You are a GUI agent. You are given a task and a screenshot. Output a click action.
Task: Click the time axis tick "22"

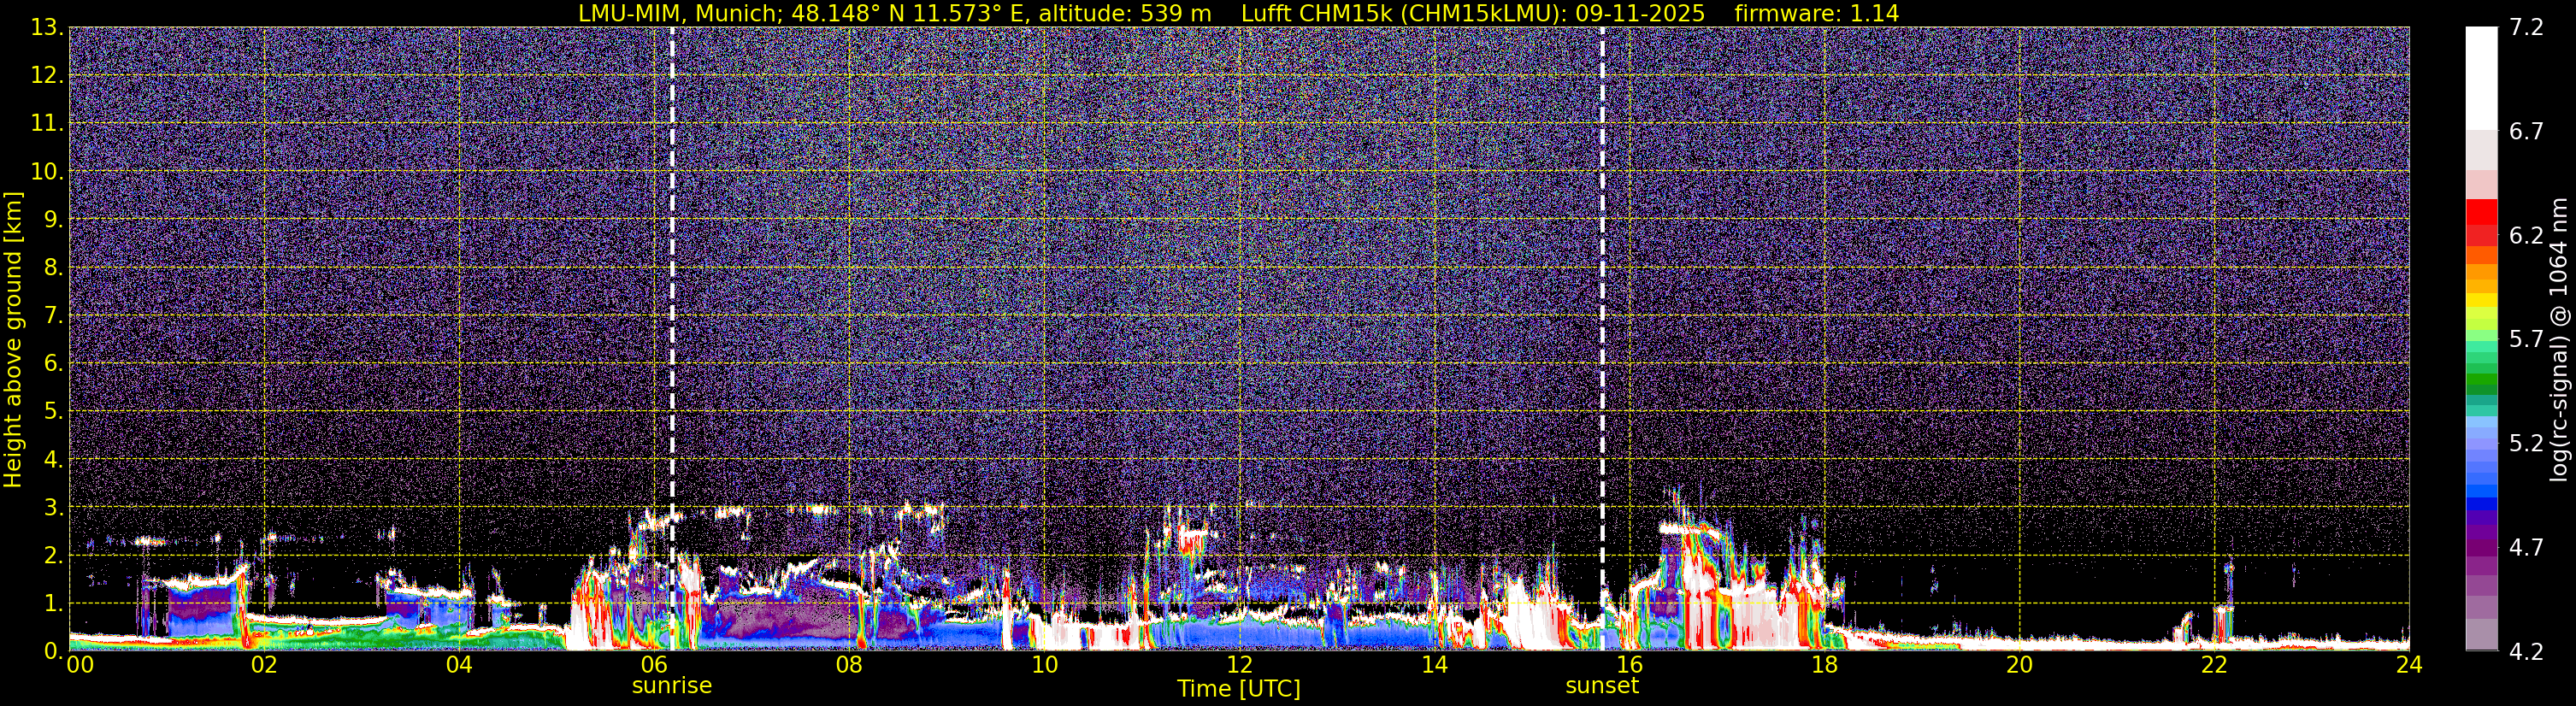(x=2214, y=665)
